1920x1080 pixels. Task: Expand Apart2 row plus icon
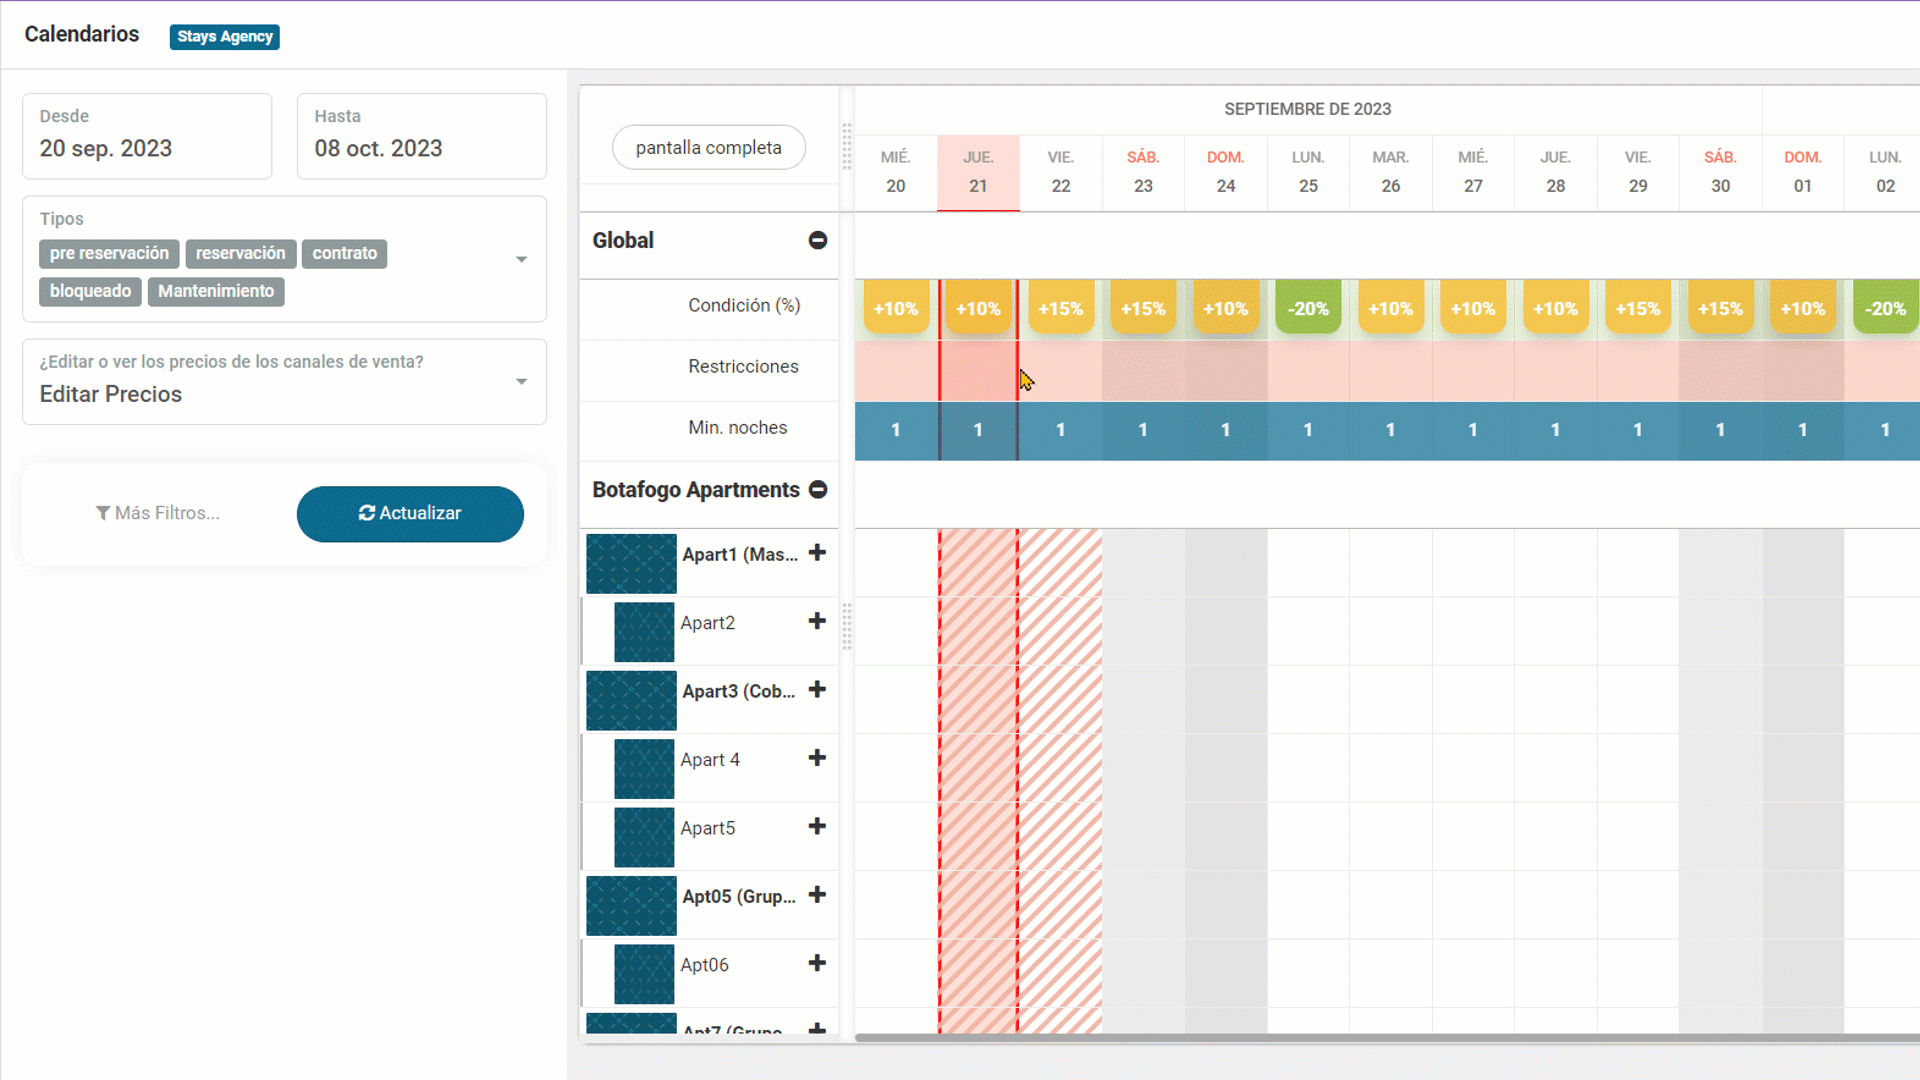817,621
